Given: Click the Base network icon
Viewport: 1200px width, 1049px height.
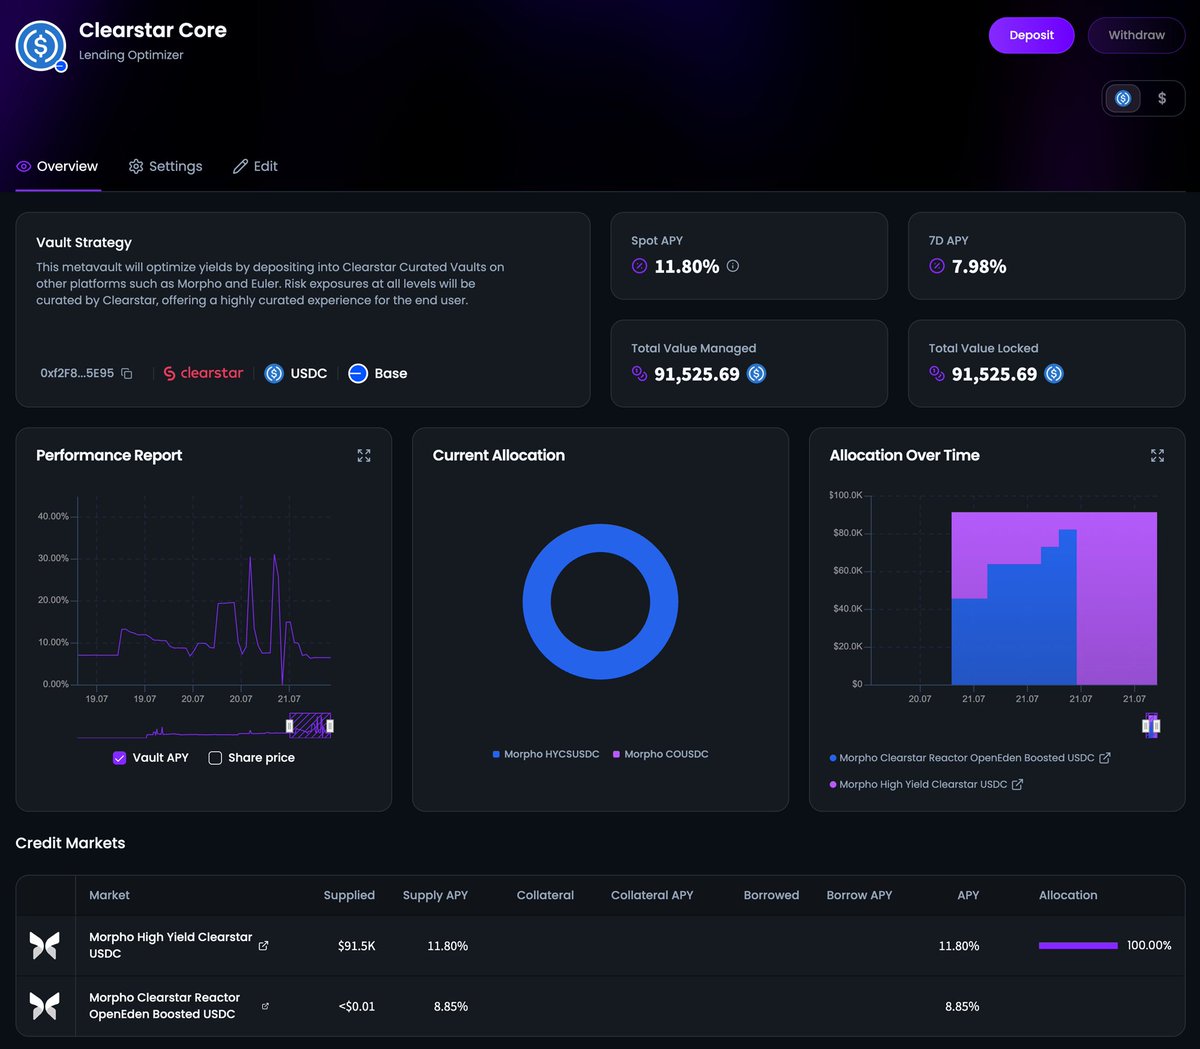Looking at the screenshot, I should tap(358, 373).
